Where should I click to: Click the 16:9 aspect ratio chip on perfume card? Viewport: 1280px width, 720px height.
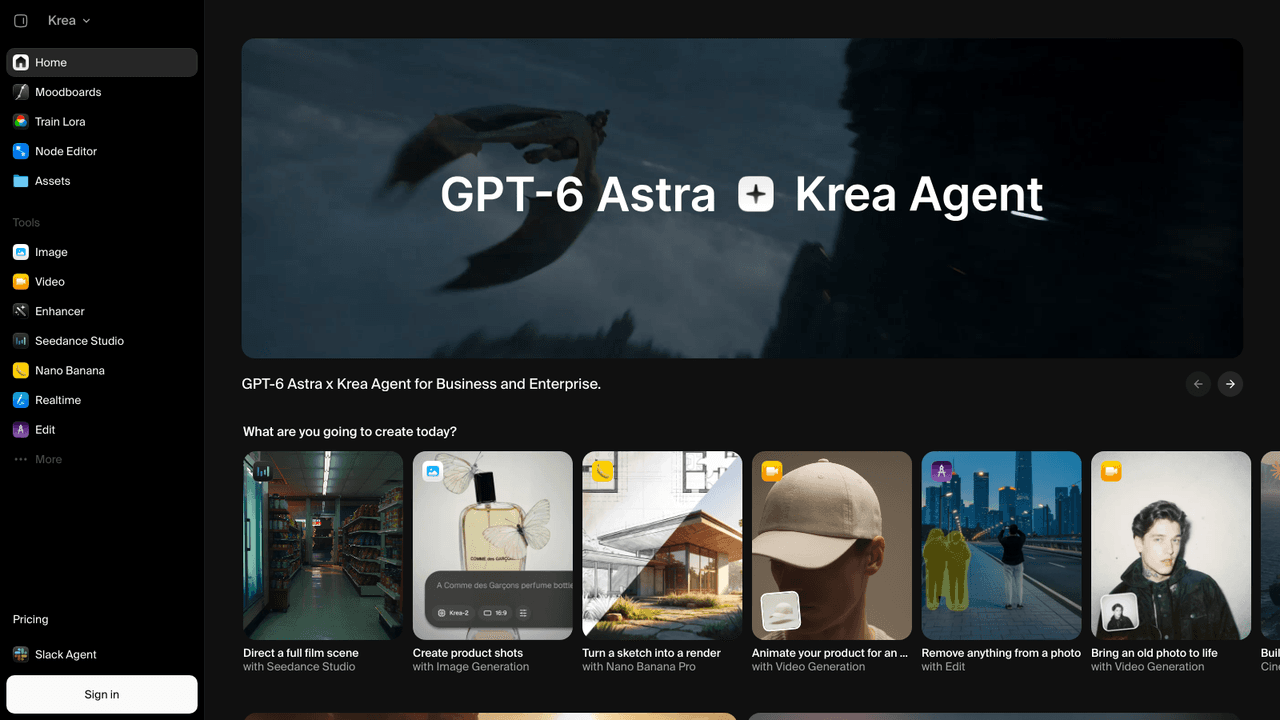[495, 613]
